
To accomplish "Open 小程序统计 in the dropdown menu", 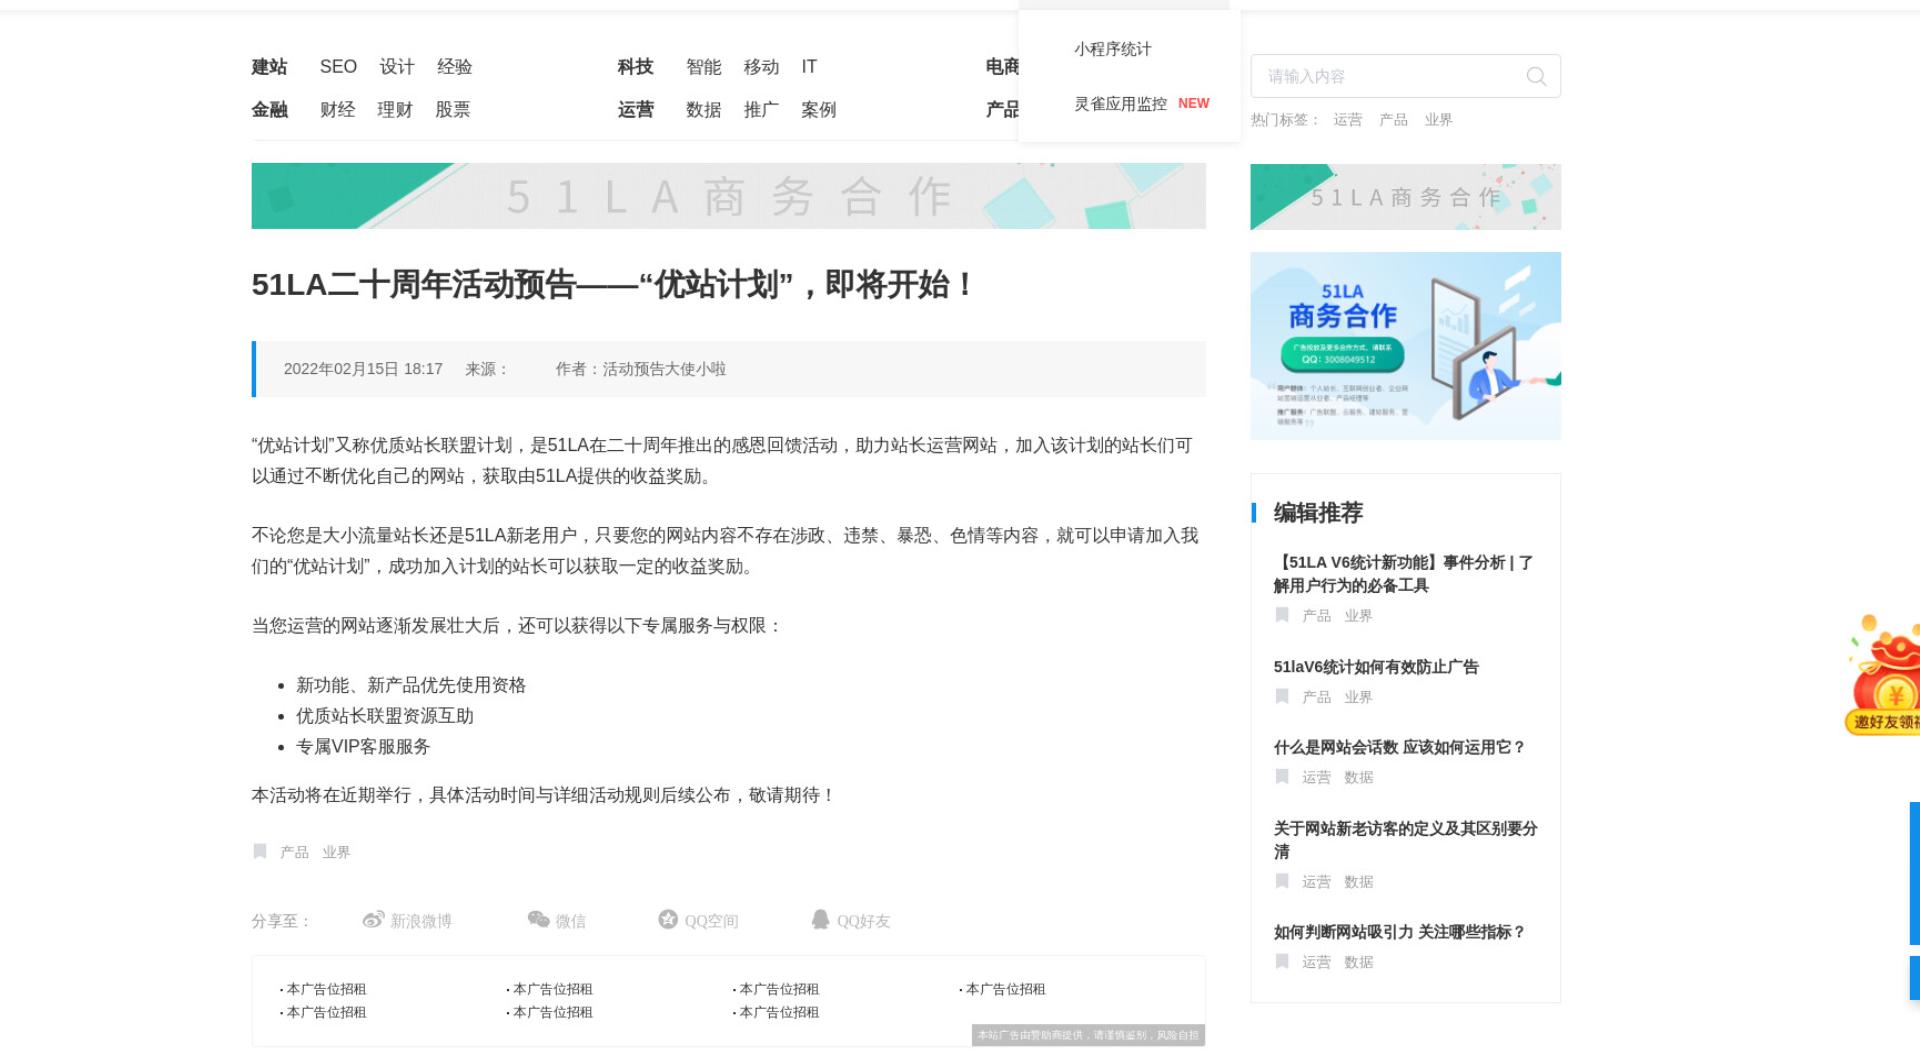I will pyautogui.click(x=1113, y=49).
